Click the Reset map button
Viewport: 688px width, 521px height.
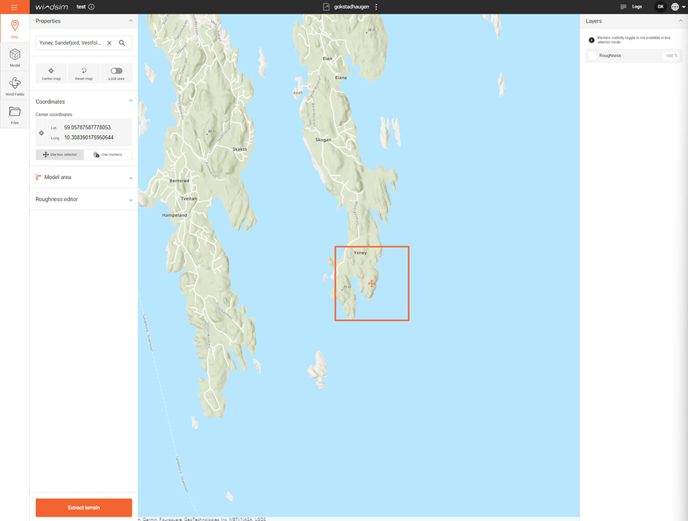(84, 73)
